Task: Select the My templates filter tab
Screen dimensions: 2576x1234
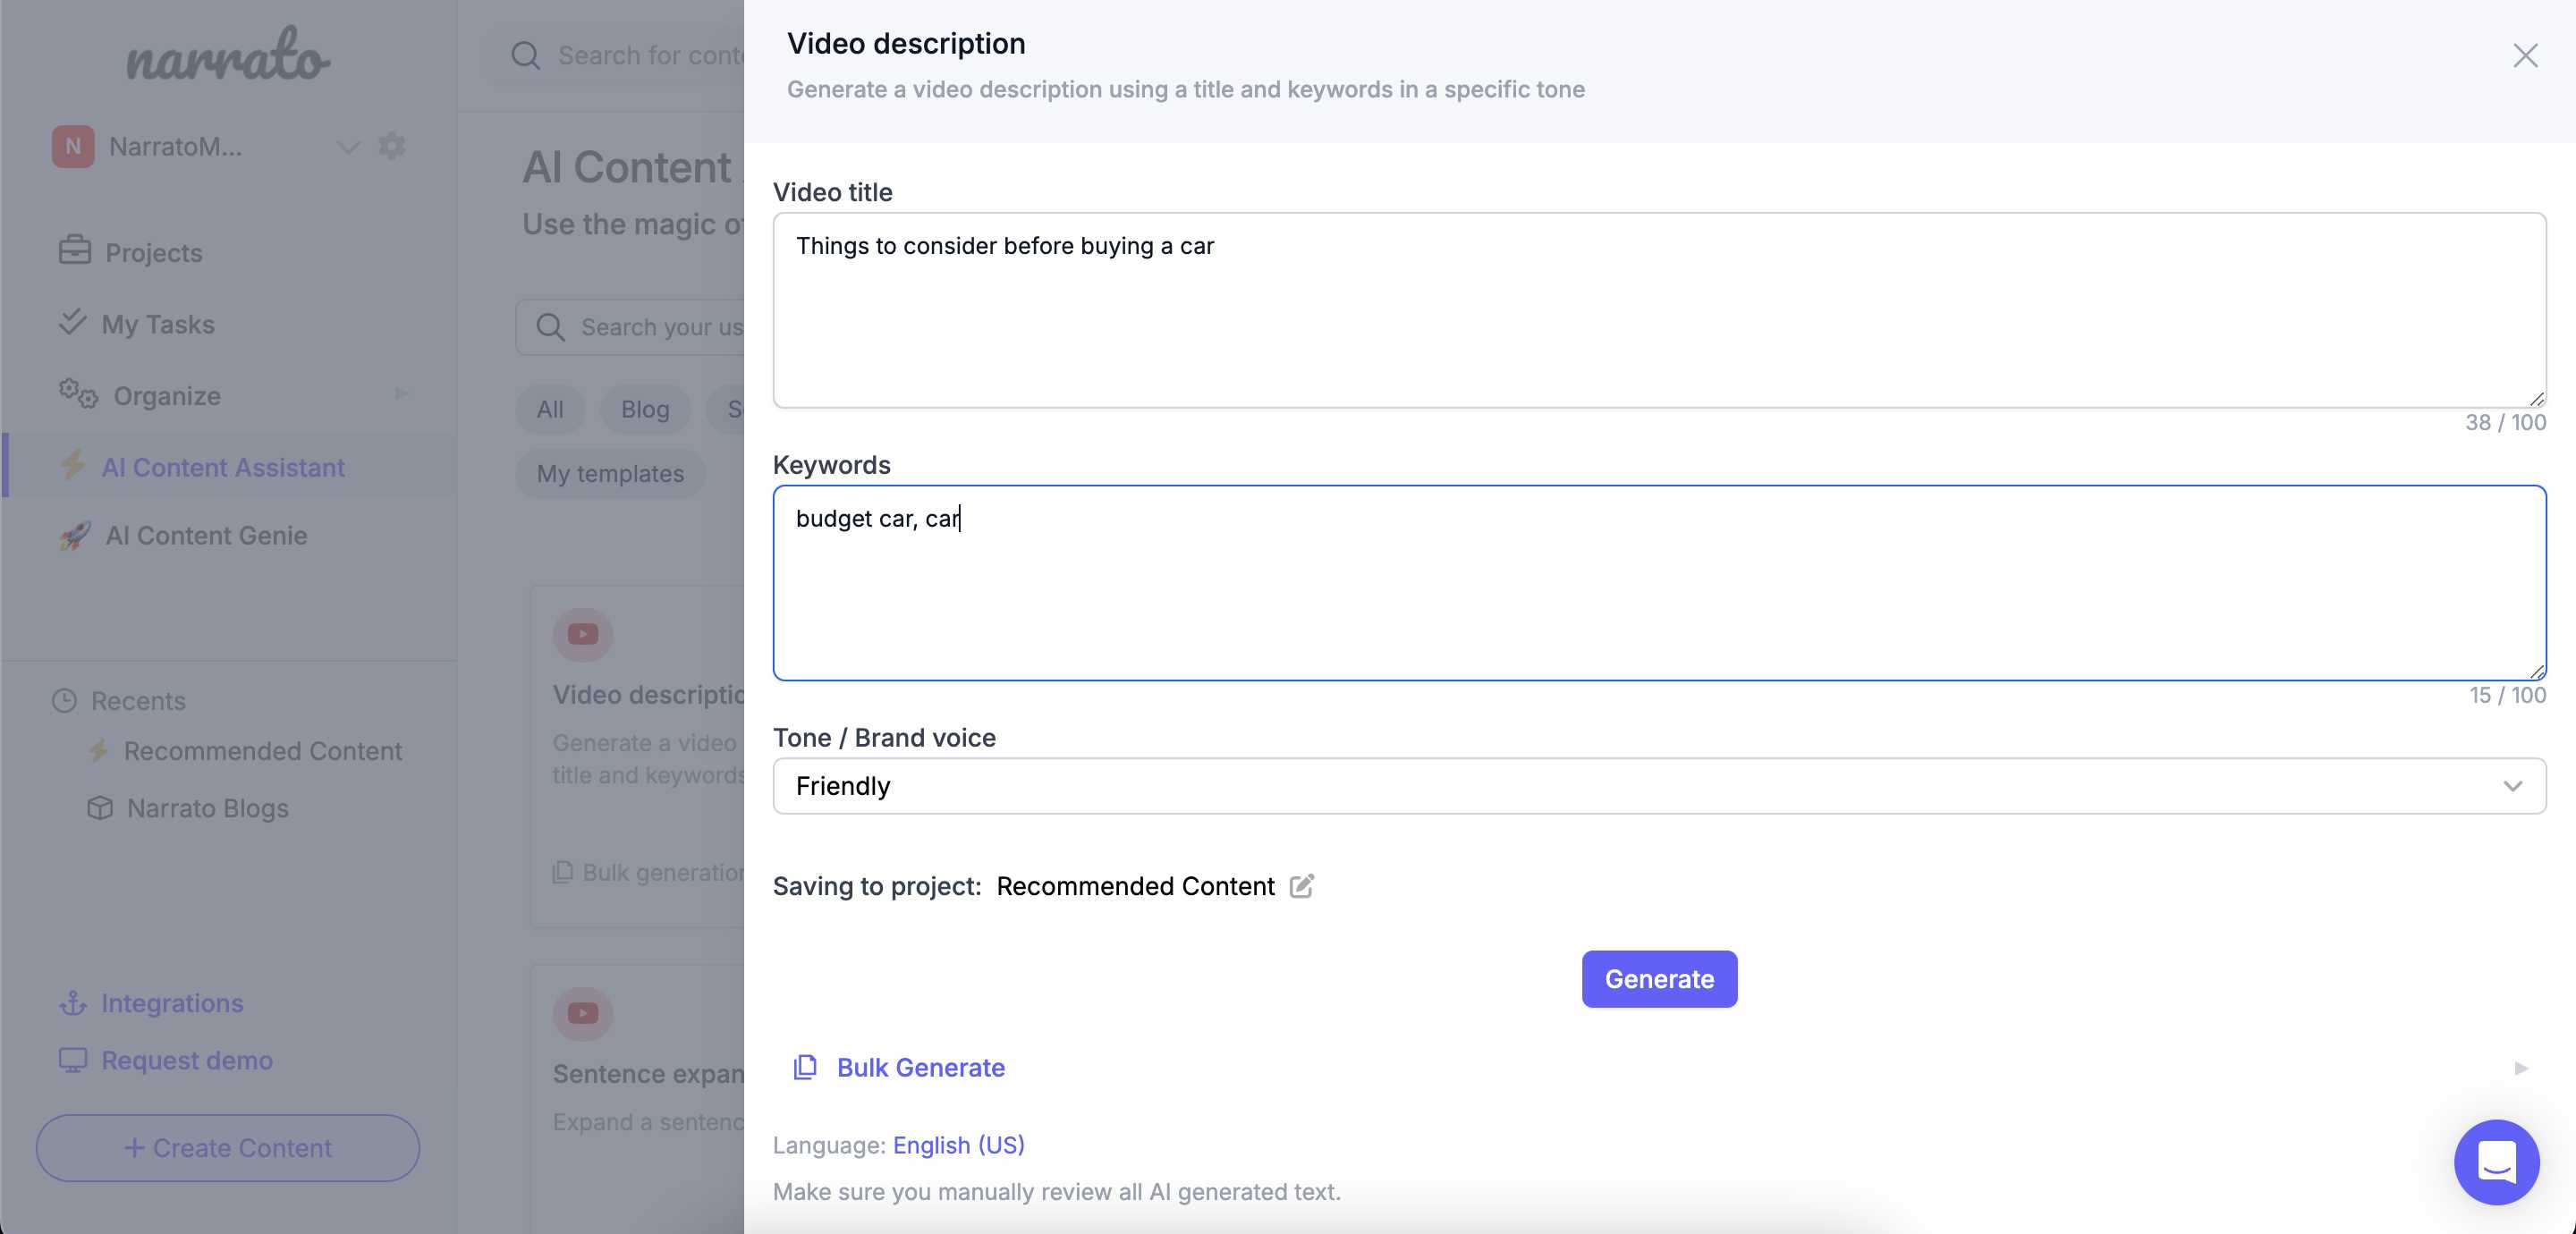Action: (x=610, y=474)
